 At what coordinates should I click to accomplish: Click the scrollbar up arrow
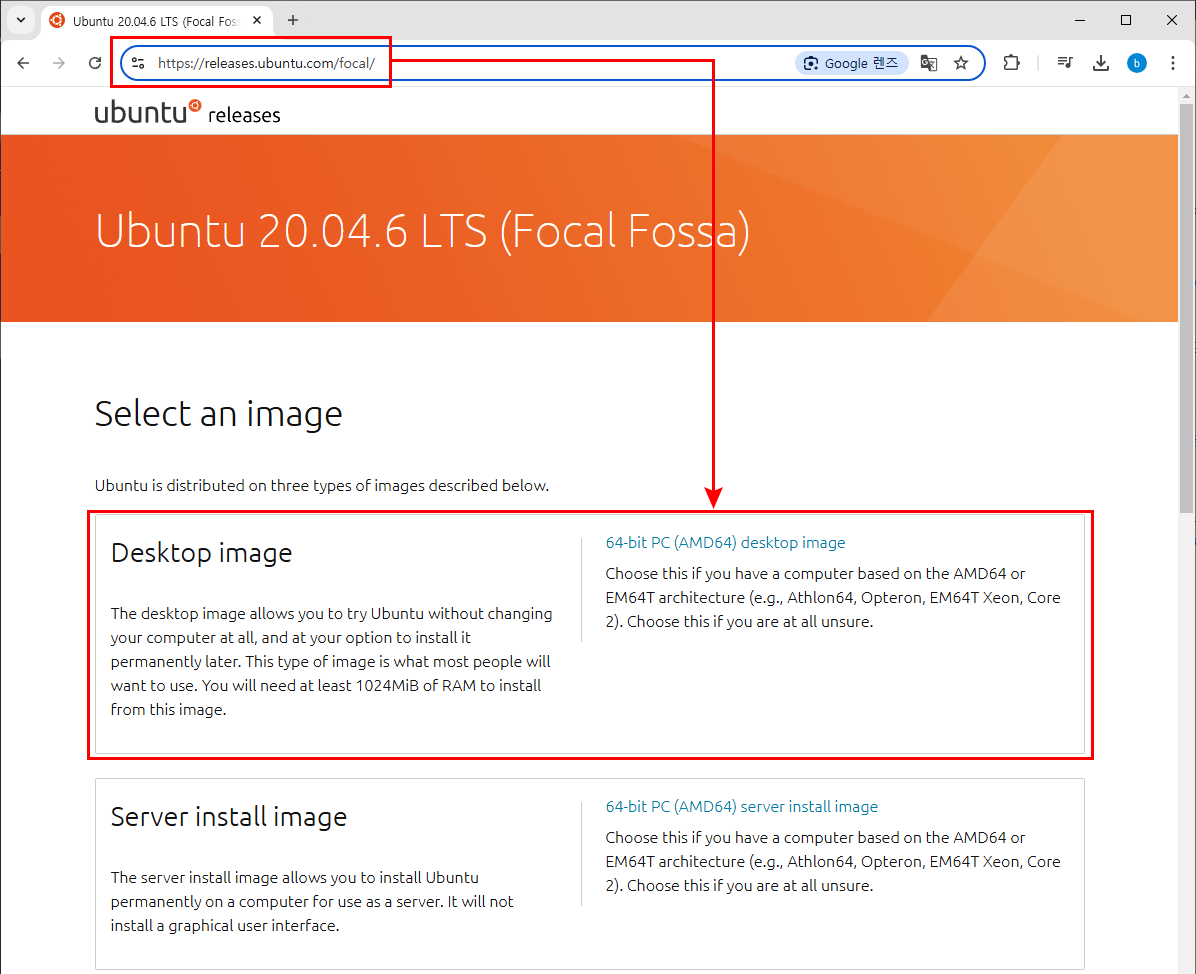pos(1186,96)
